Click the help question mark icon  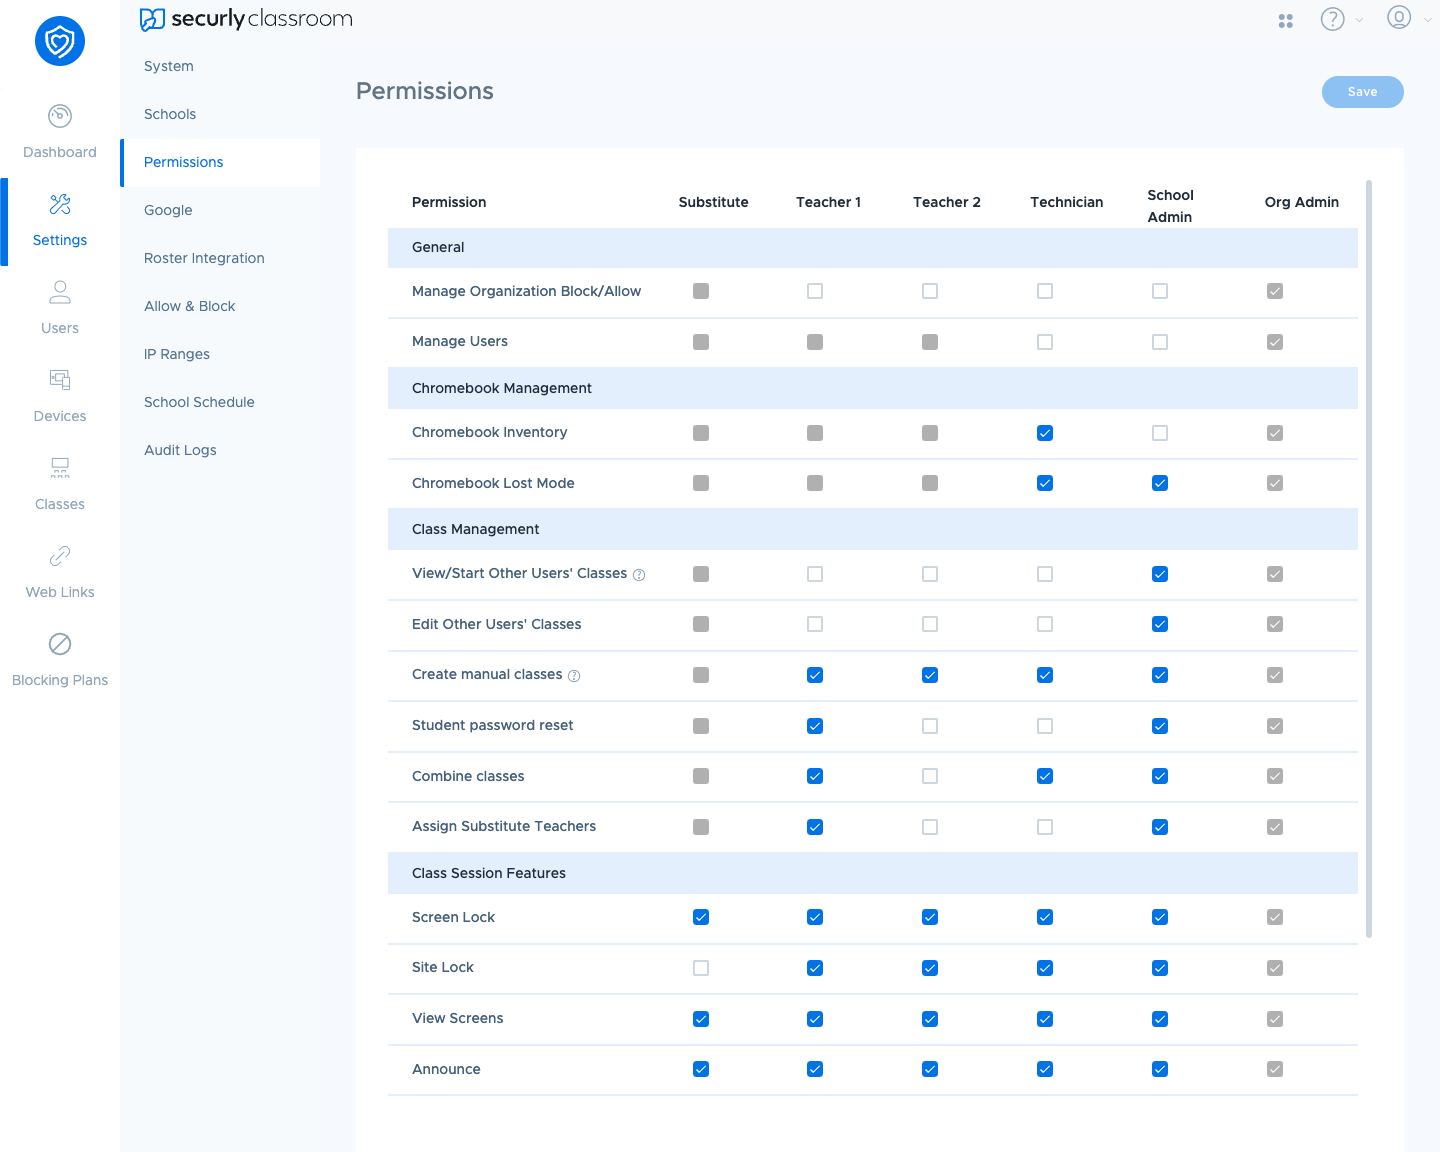[1332, 19]
